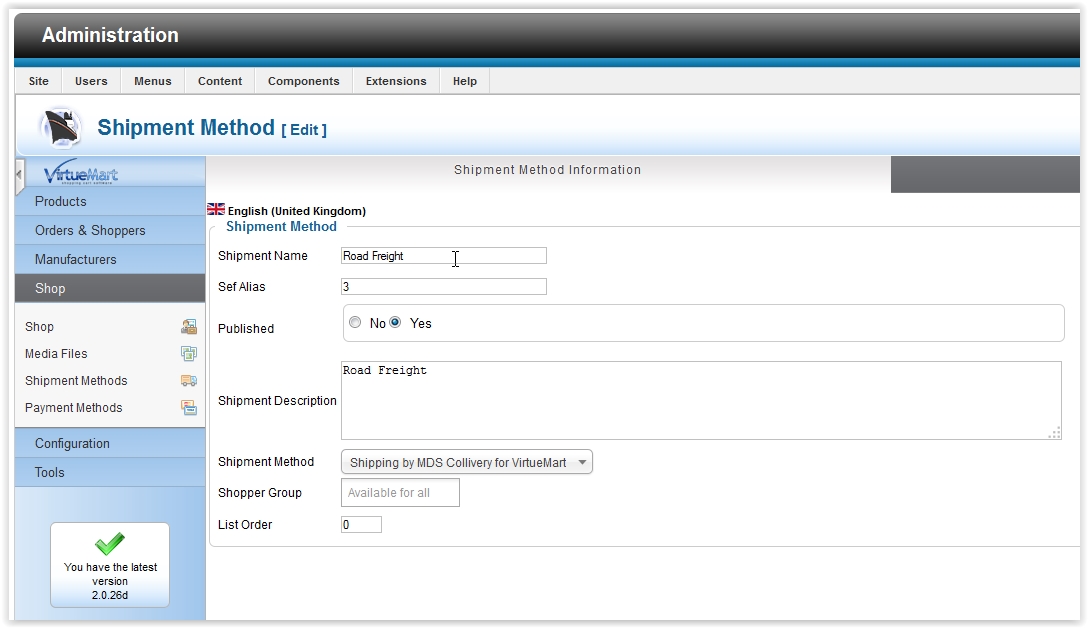Select the No radio button for Published
The image size is (1088, 628).
click(355, 323)
